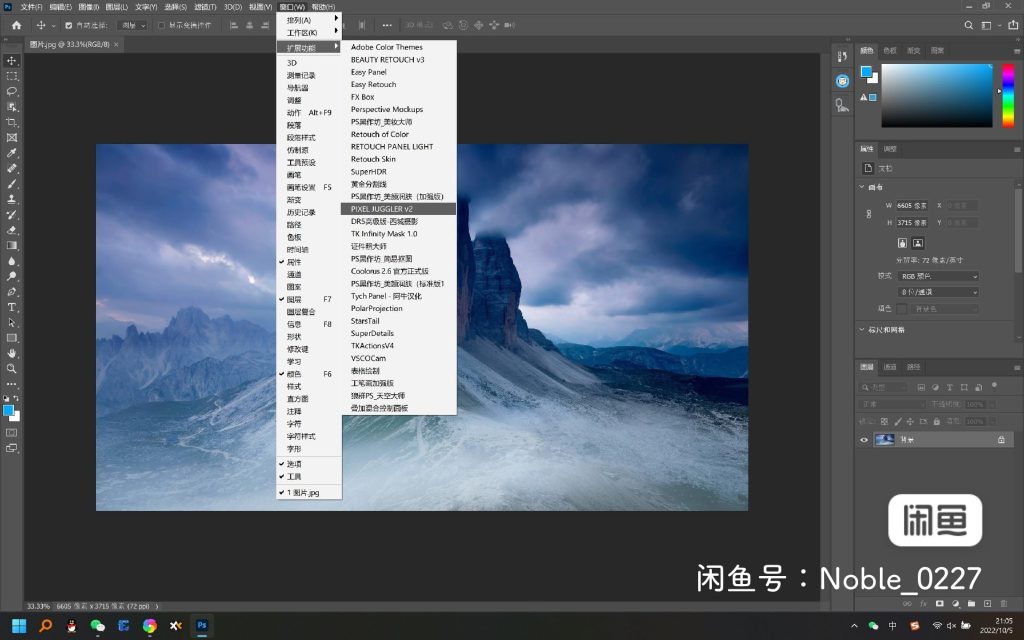Screen dimensions: 1024x640
Task: Uncheck 图层 F7 in the Window menu
Action: pos(309,299)
